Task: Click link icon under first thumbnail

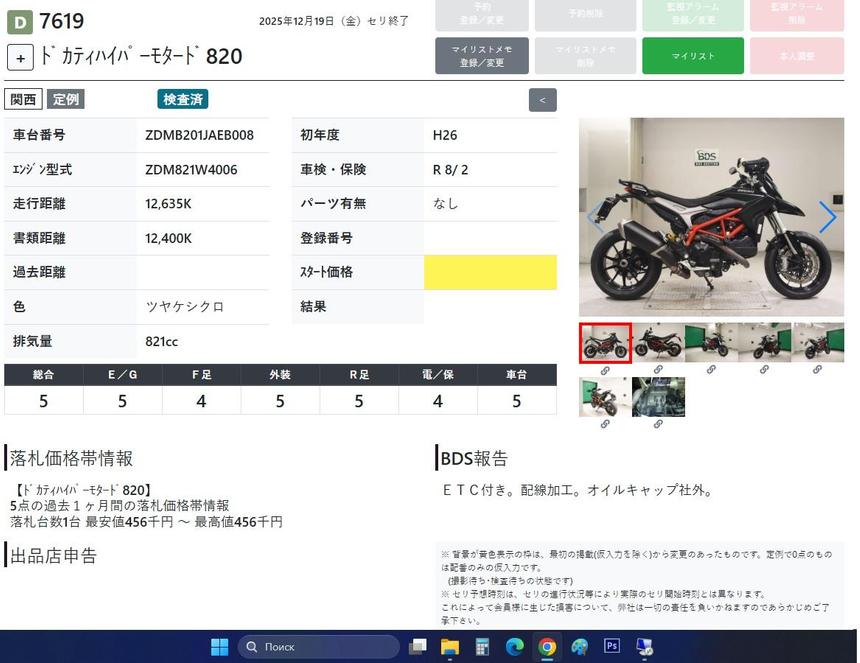Action: [x=605, y=370]
